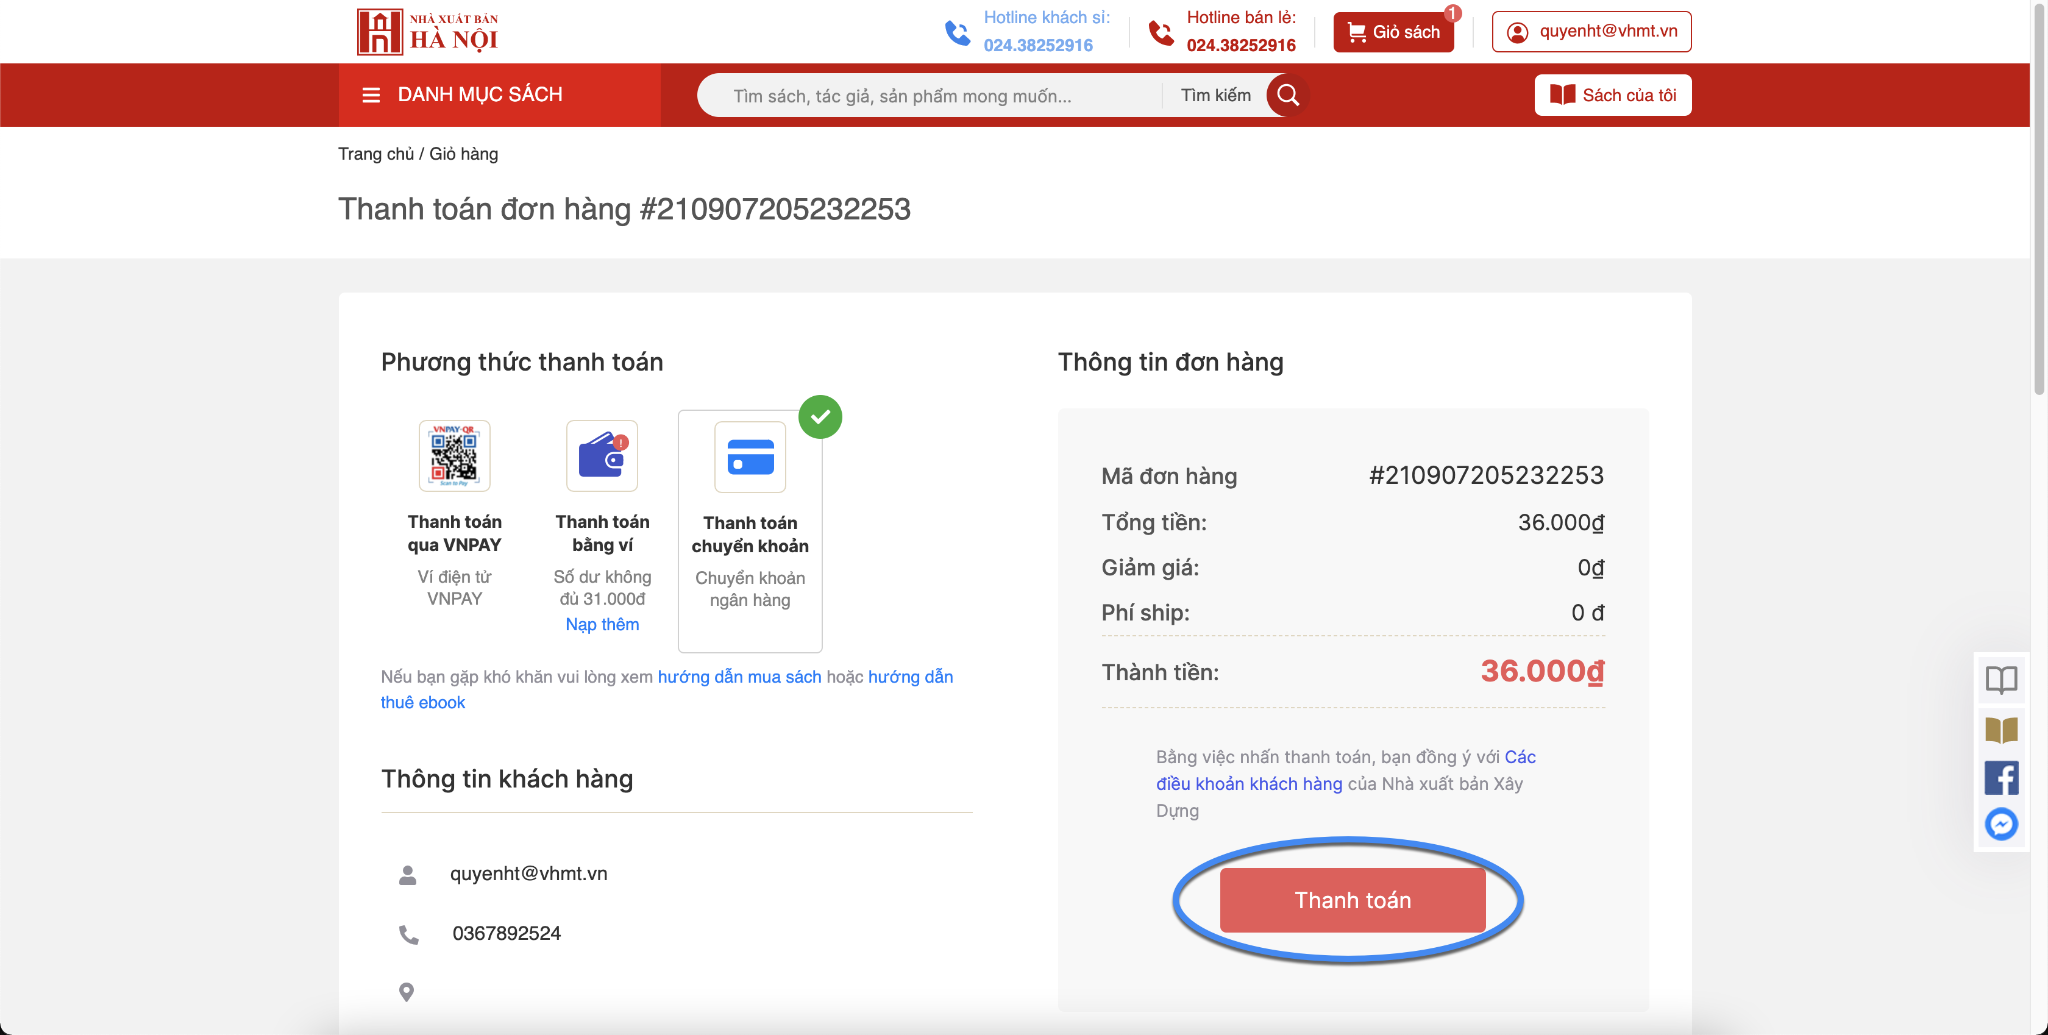Viewport: 2048px width, 1035px height.
Task: Expand the DANH MỤC SÁCH category menu
Action: point(500,95)
